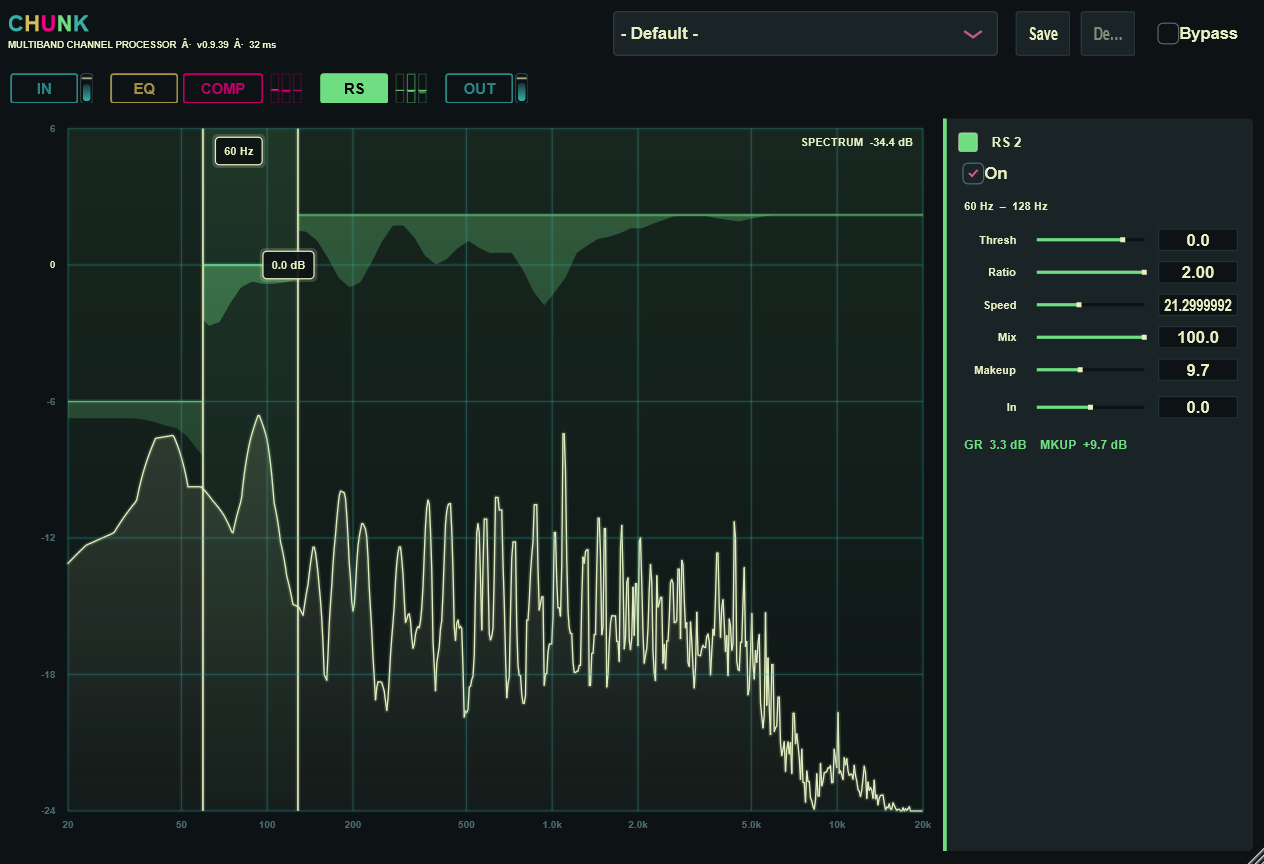This screenshot has height=864, width=1264.
Task: Adjust the Speed slider
Action: tap(1090, 305)
